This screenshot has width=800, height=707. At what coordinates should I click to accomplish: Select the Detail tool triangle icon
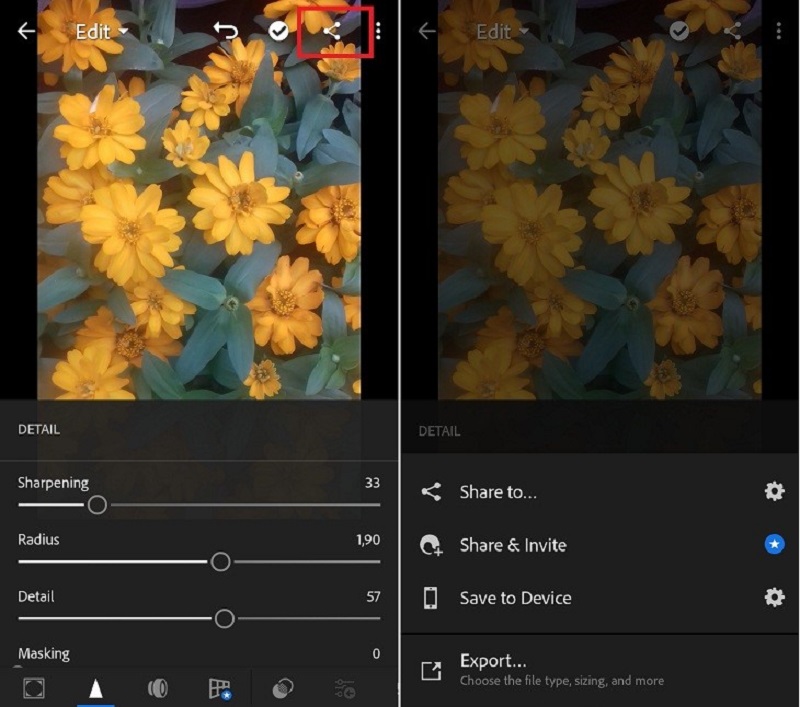pyautogui.click(x=96, y=688)
